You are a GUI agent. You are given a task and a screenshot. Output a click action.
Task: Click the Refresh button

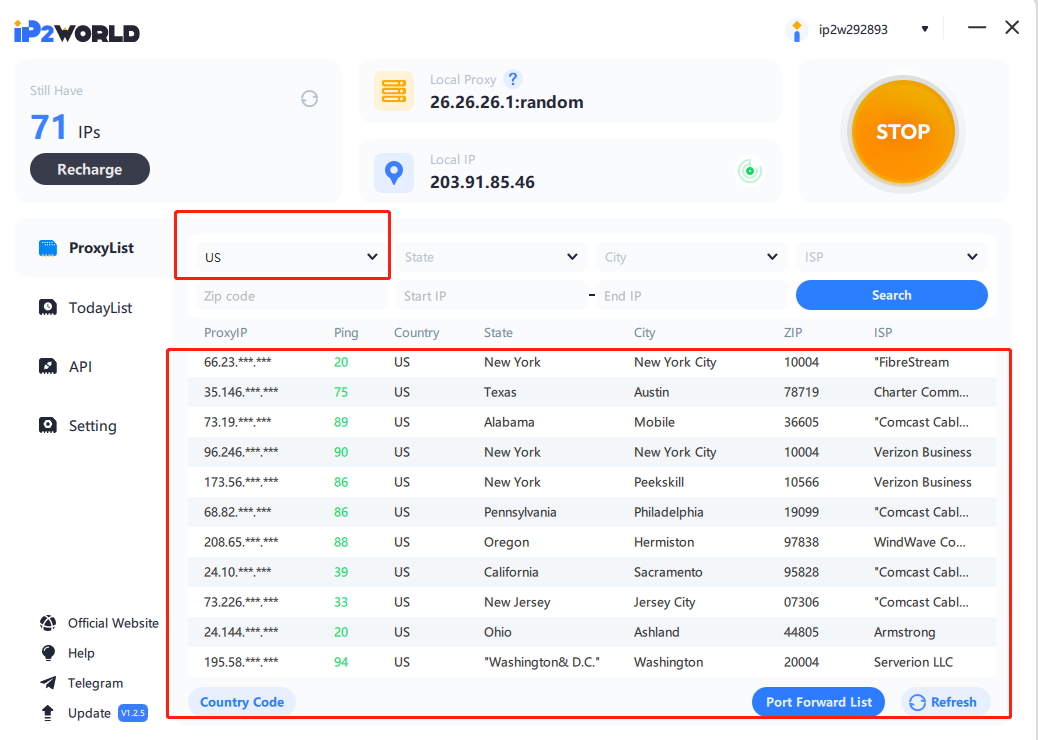(945, 702)
